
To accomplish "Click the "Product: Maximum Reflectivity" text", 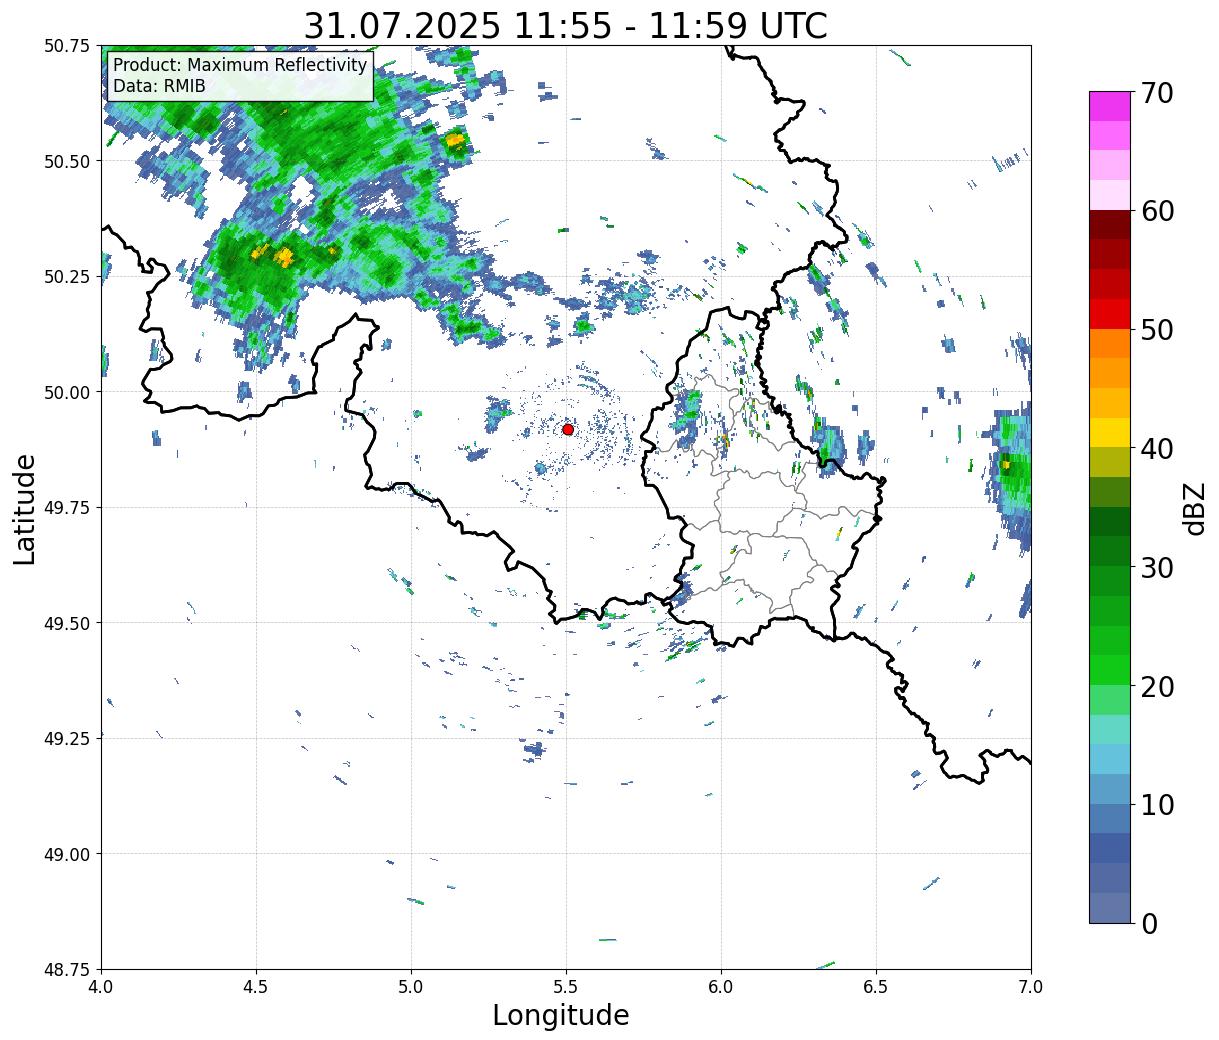I will pos(240,65).
